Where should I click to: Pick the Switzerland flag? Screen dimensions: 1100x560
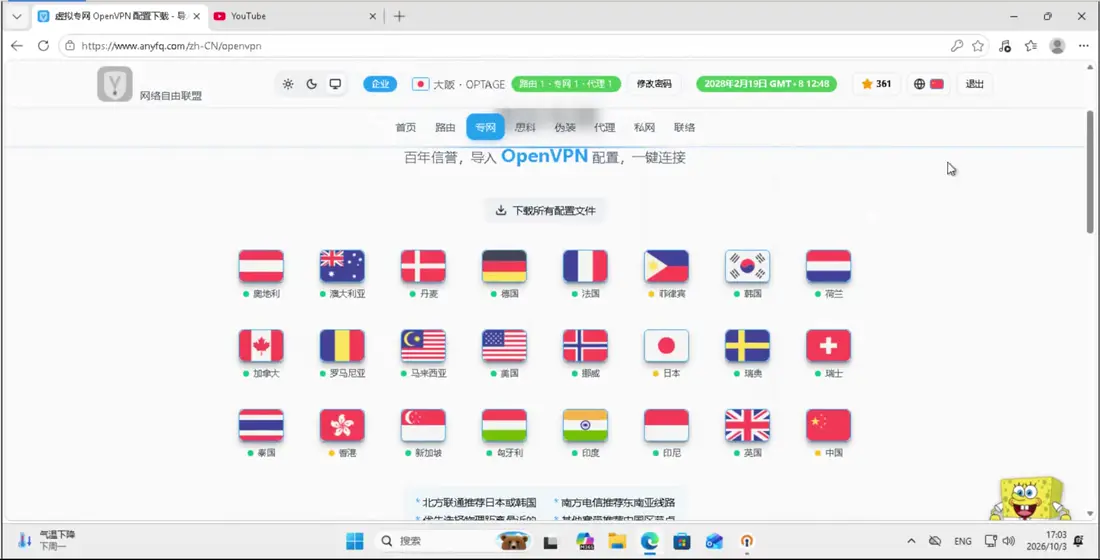829,346
